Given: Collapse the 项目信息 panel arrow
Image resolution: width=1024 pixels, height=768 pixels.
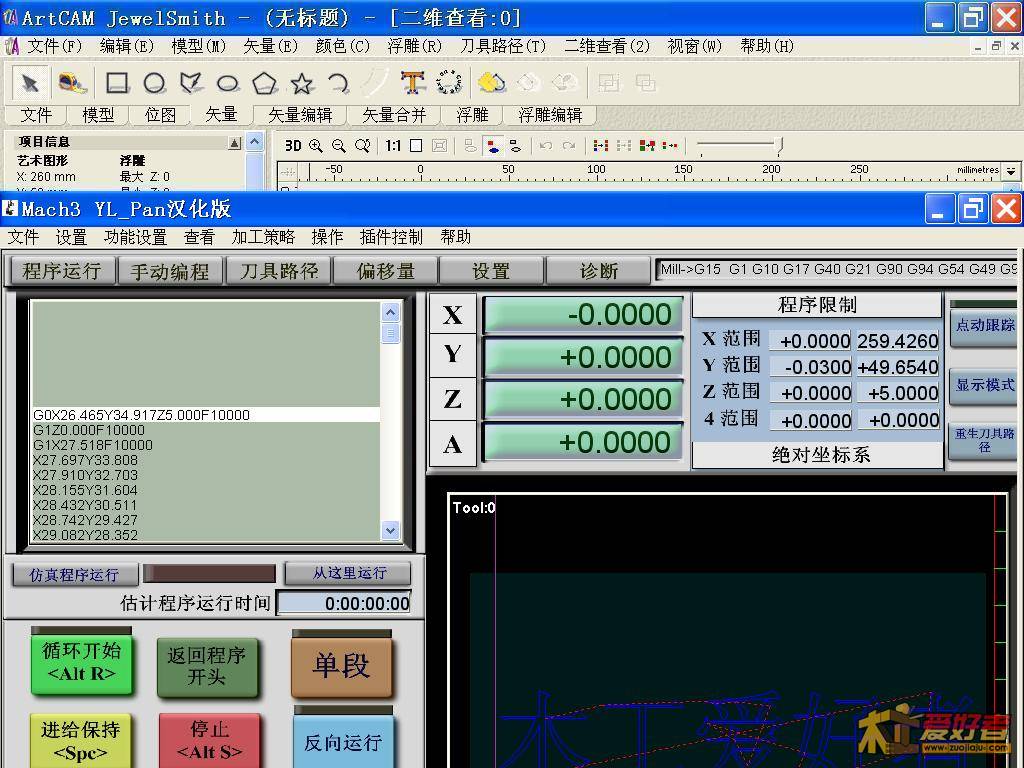Looking at the screenshot, I should [234, 143].
